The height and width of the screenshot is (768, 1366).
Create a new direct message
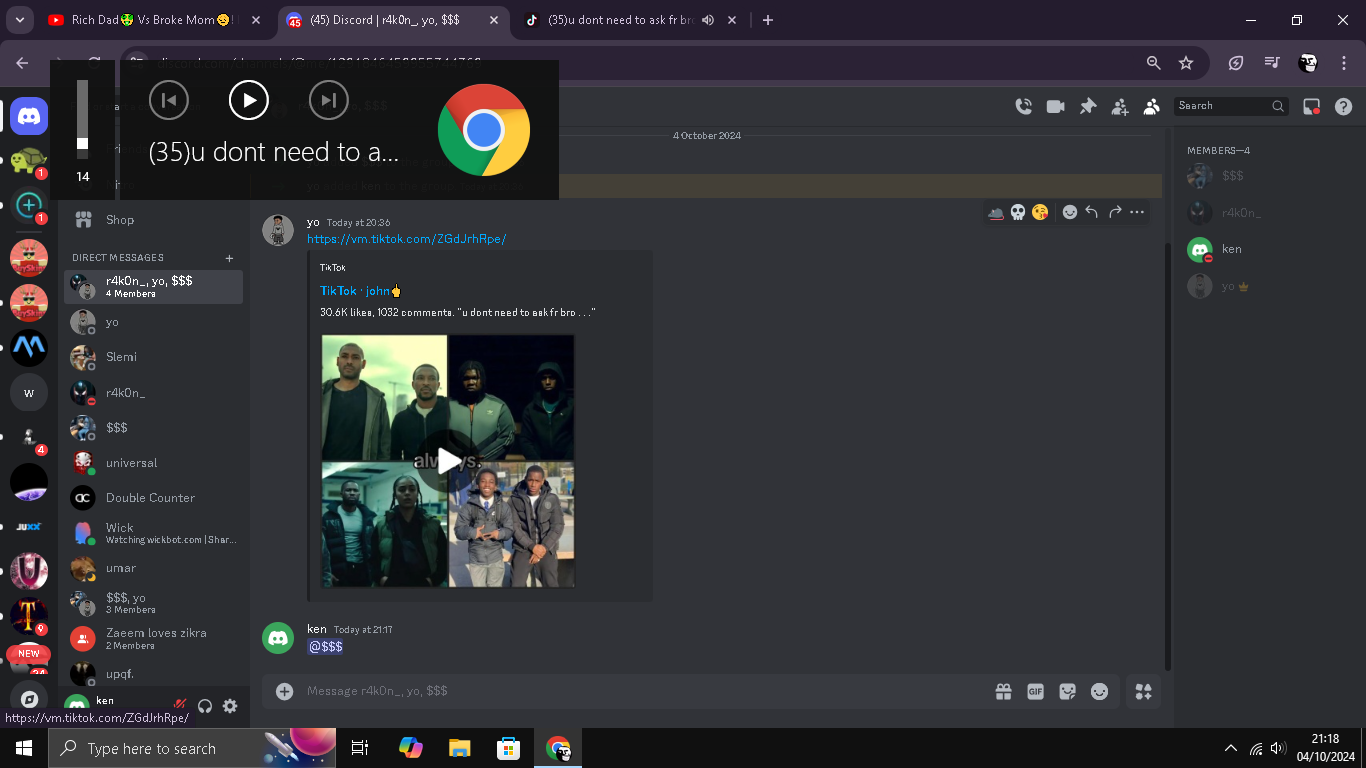tap(230, 258)
